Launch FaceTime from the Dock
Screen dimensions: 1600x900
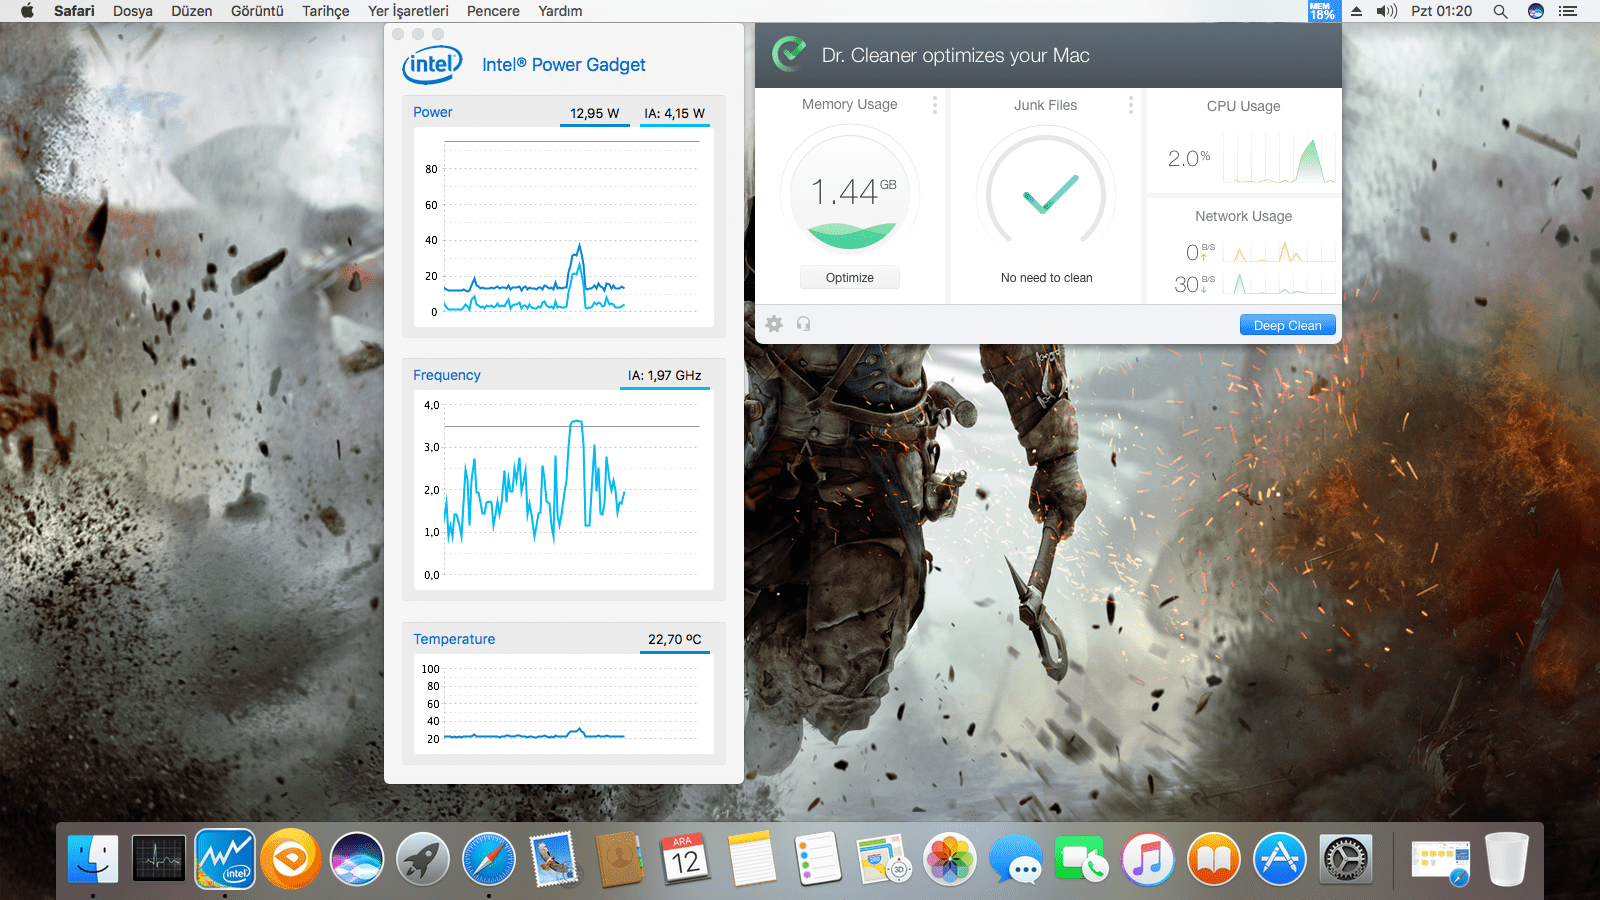(1081, 859)
